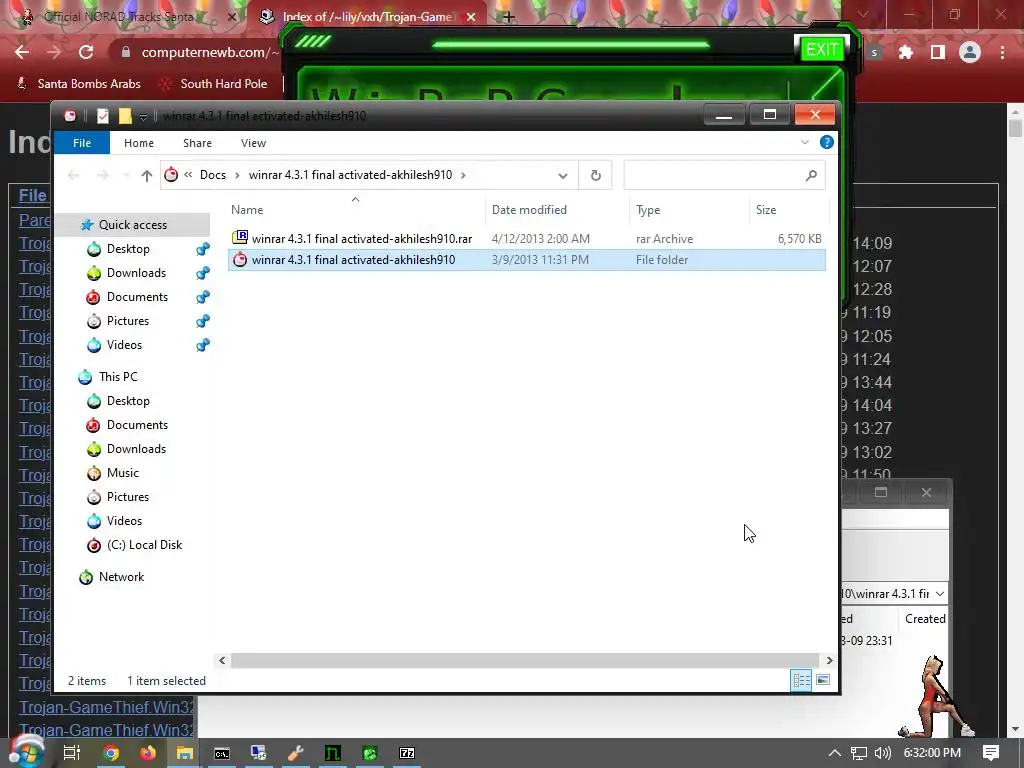
Task: Open the winrar .rar archive file icon
Action: 240,238
